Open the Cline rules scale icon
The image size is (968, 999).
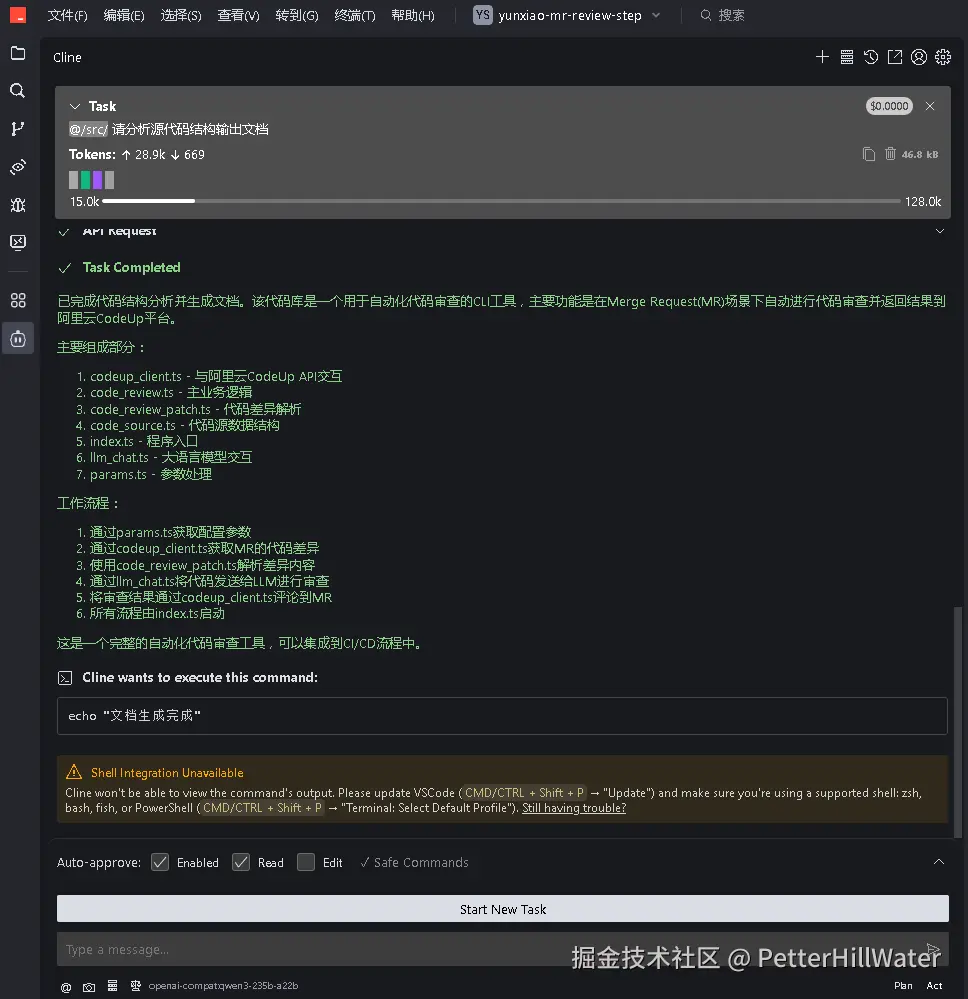tap(136, 986)
